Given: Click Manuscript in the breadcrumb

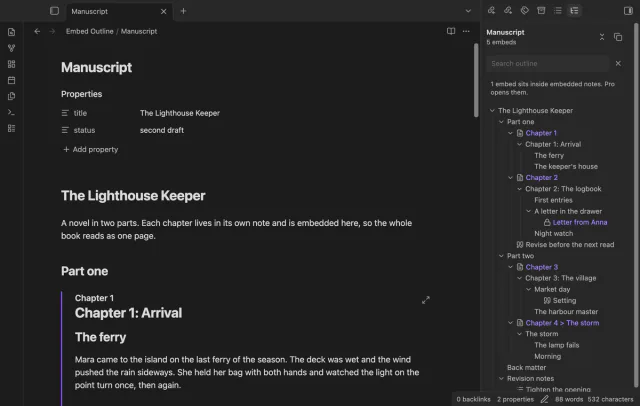Looking at the screenshot, I should point(139,31).
